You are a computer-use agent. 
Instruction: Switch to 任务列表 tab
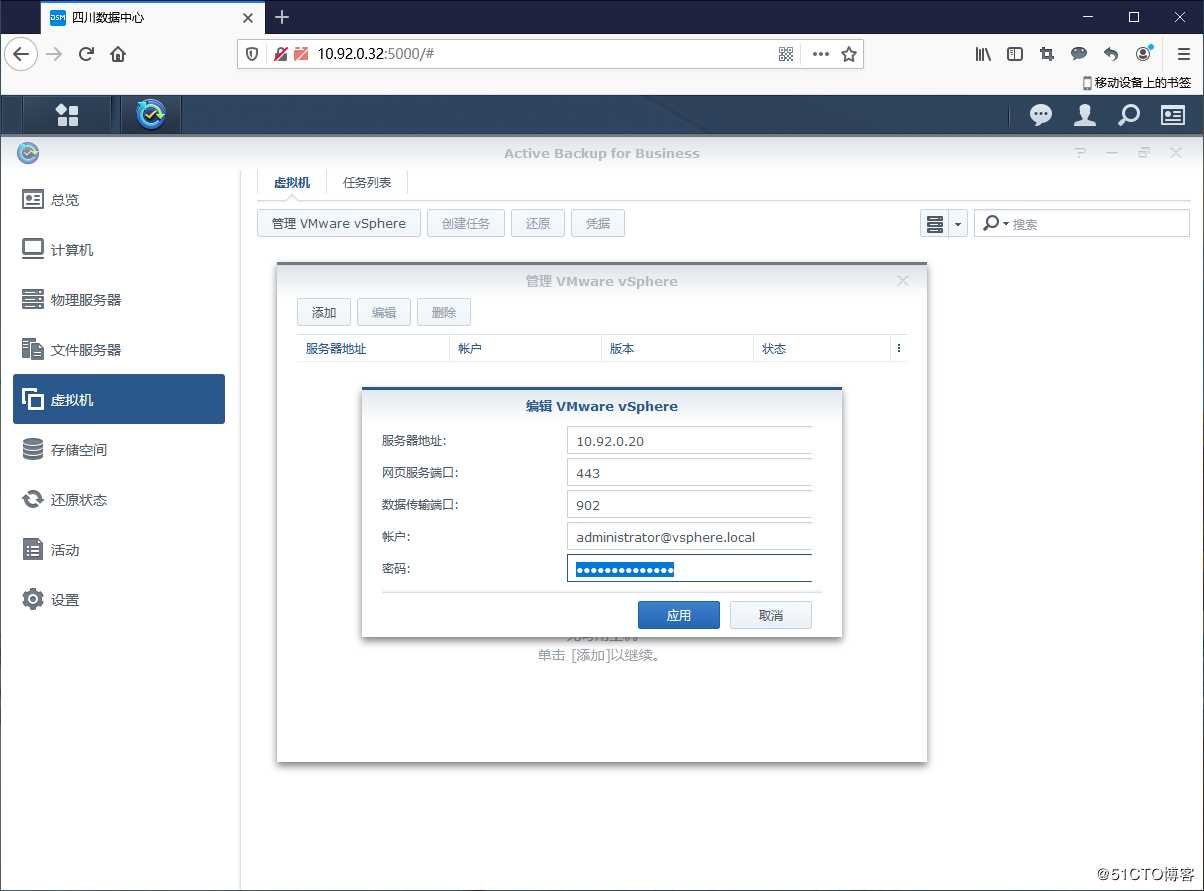pyautogui.click(x=367, y=183)
